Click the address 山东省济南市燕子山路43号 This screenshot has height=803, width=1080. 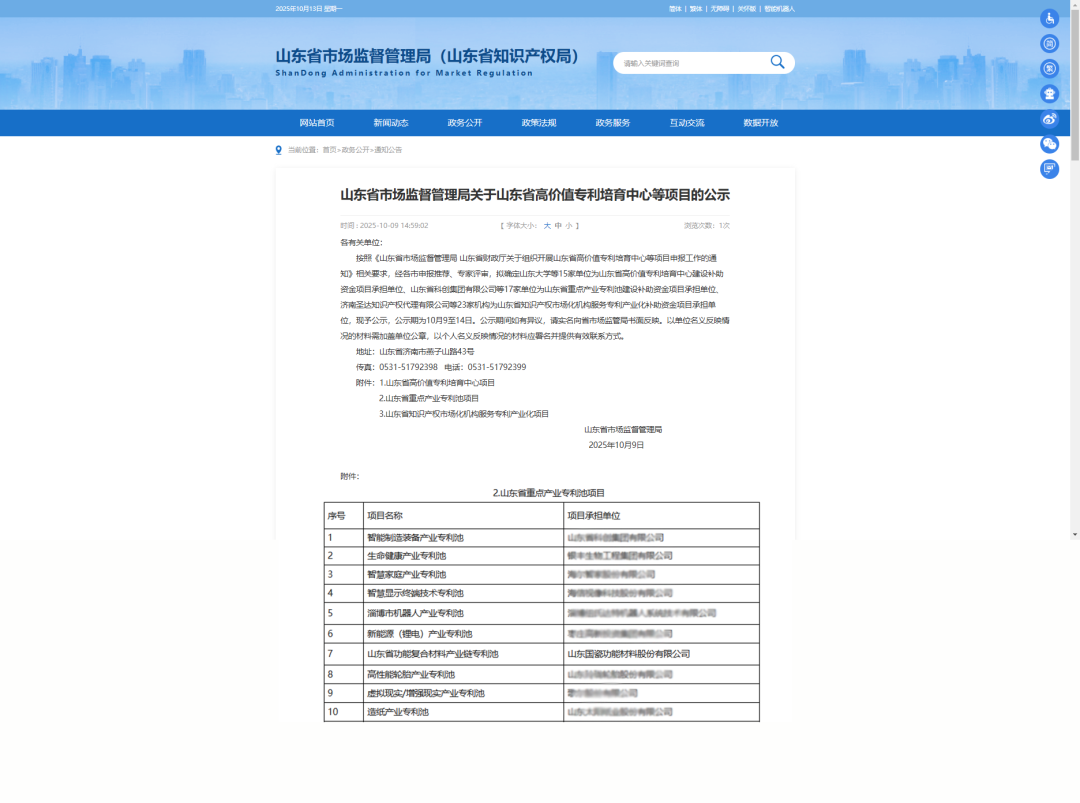pos(426,352)
